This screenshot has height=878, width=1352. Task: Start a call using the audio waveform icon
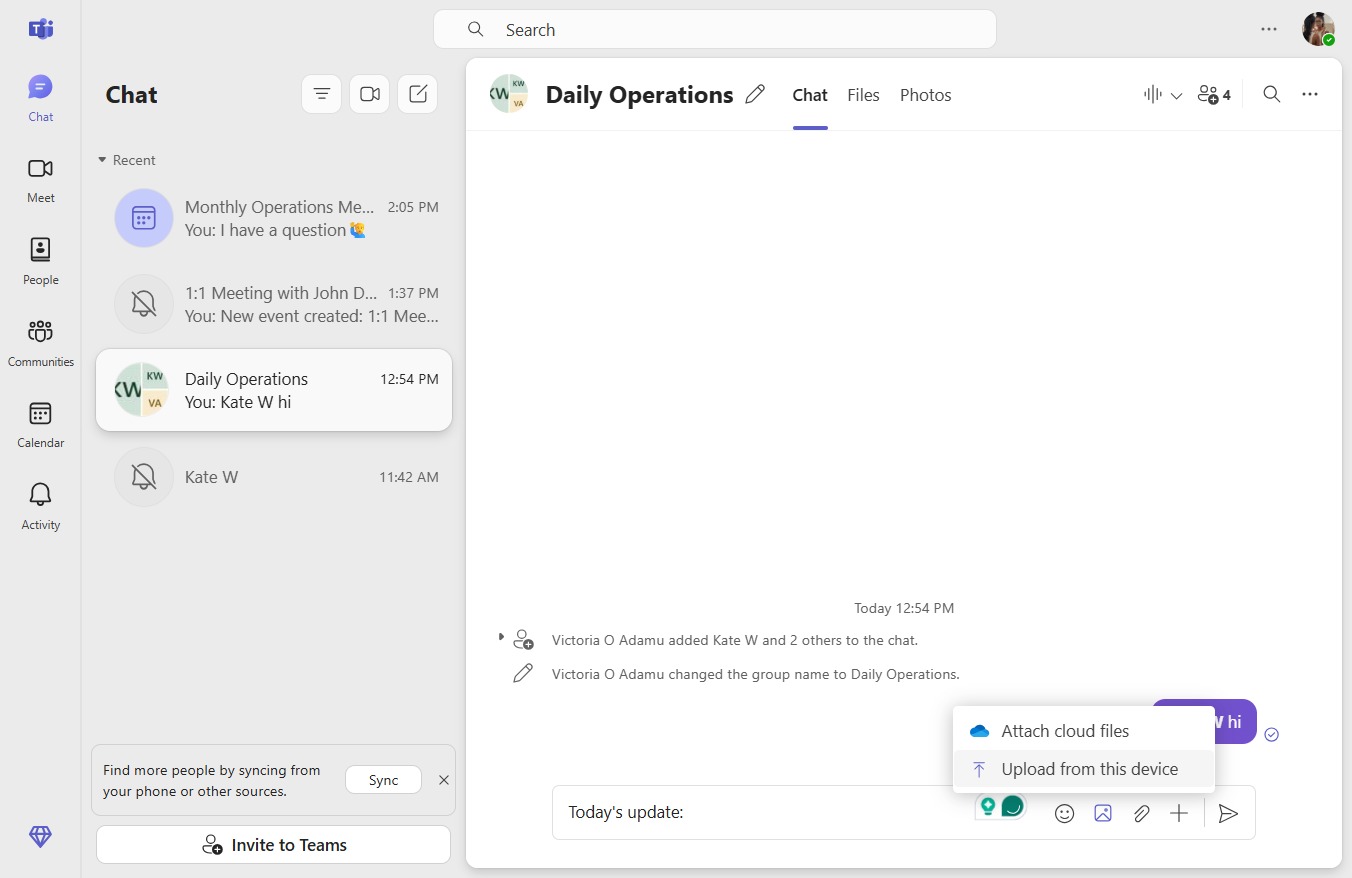pos(1152,95)
